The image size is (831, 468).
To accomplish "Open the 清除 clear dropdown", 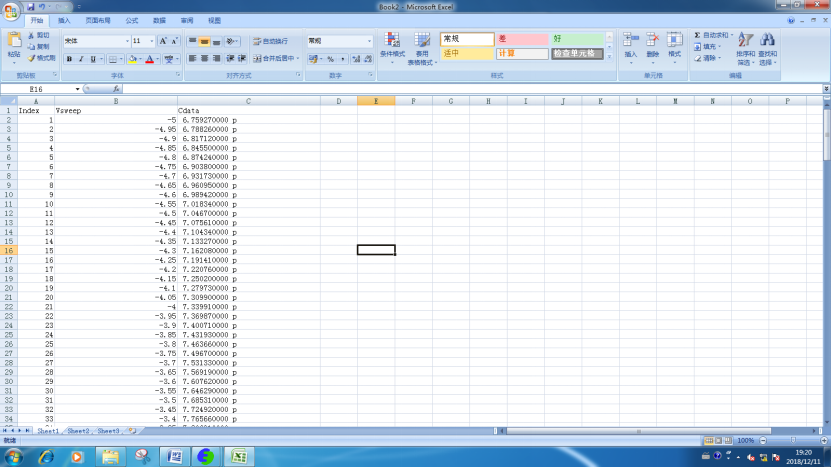I will click(x=720, y=58).
